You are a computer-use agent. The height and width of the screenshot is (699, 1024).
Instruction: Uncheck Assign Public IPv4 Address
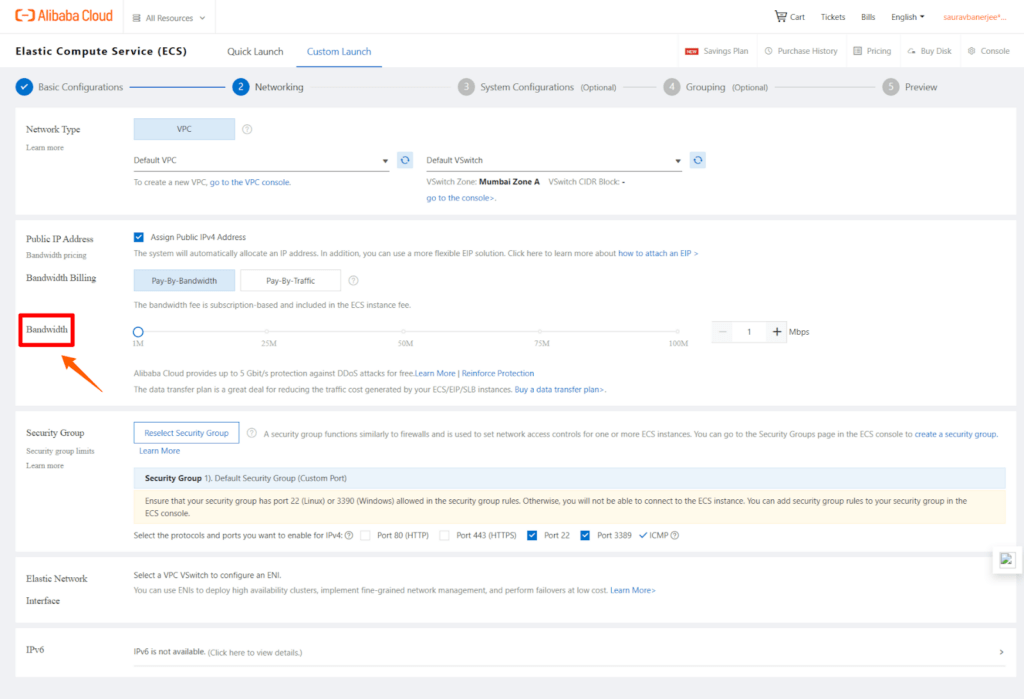pyautogui.click(x=137, y=237)
